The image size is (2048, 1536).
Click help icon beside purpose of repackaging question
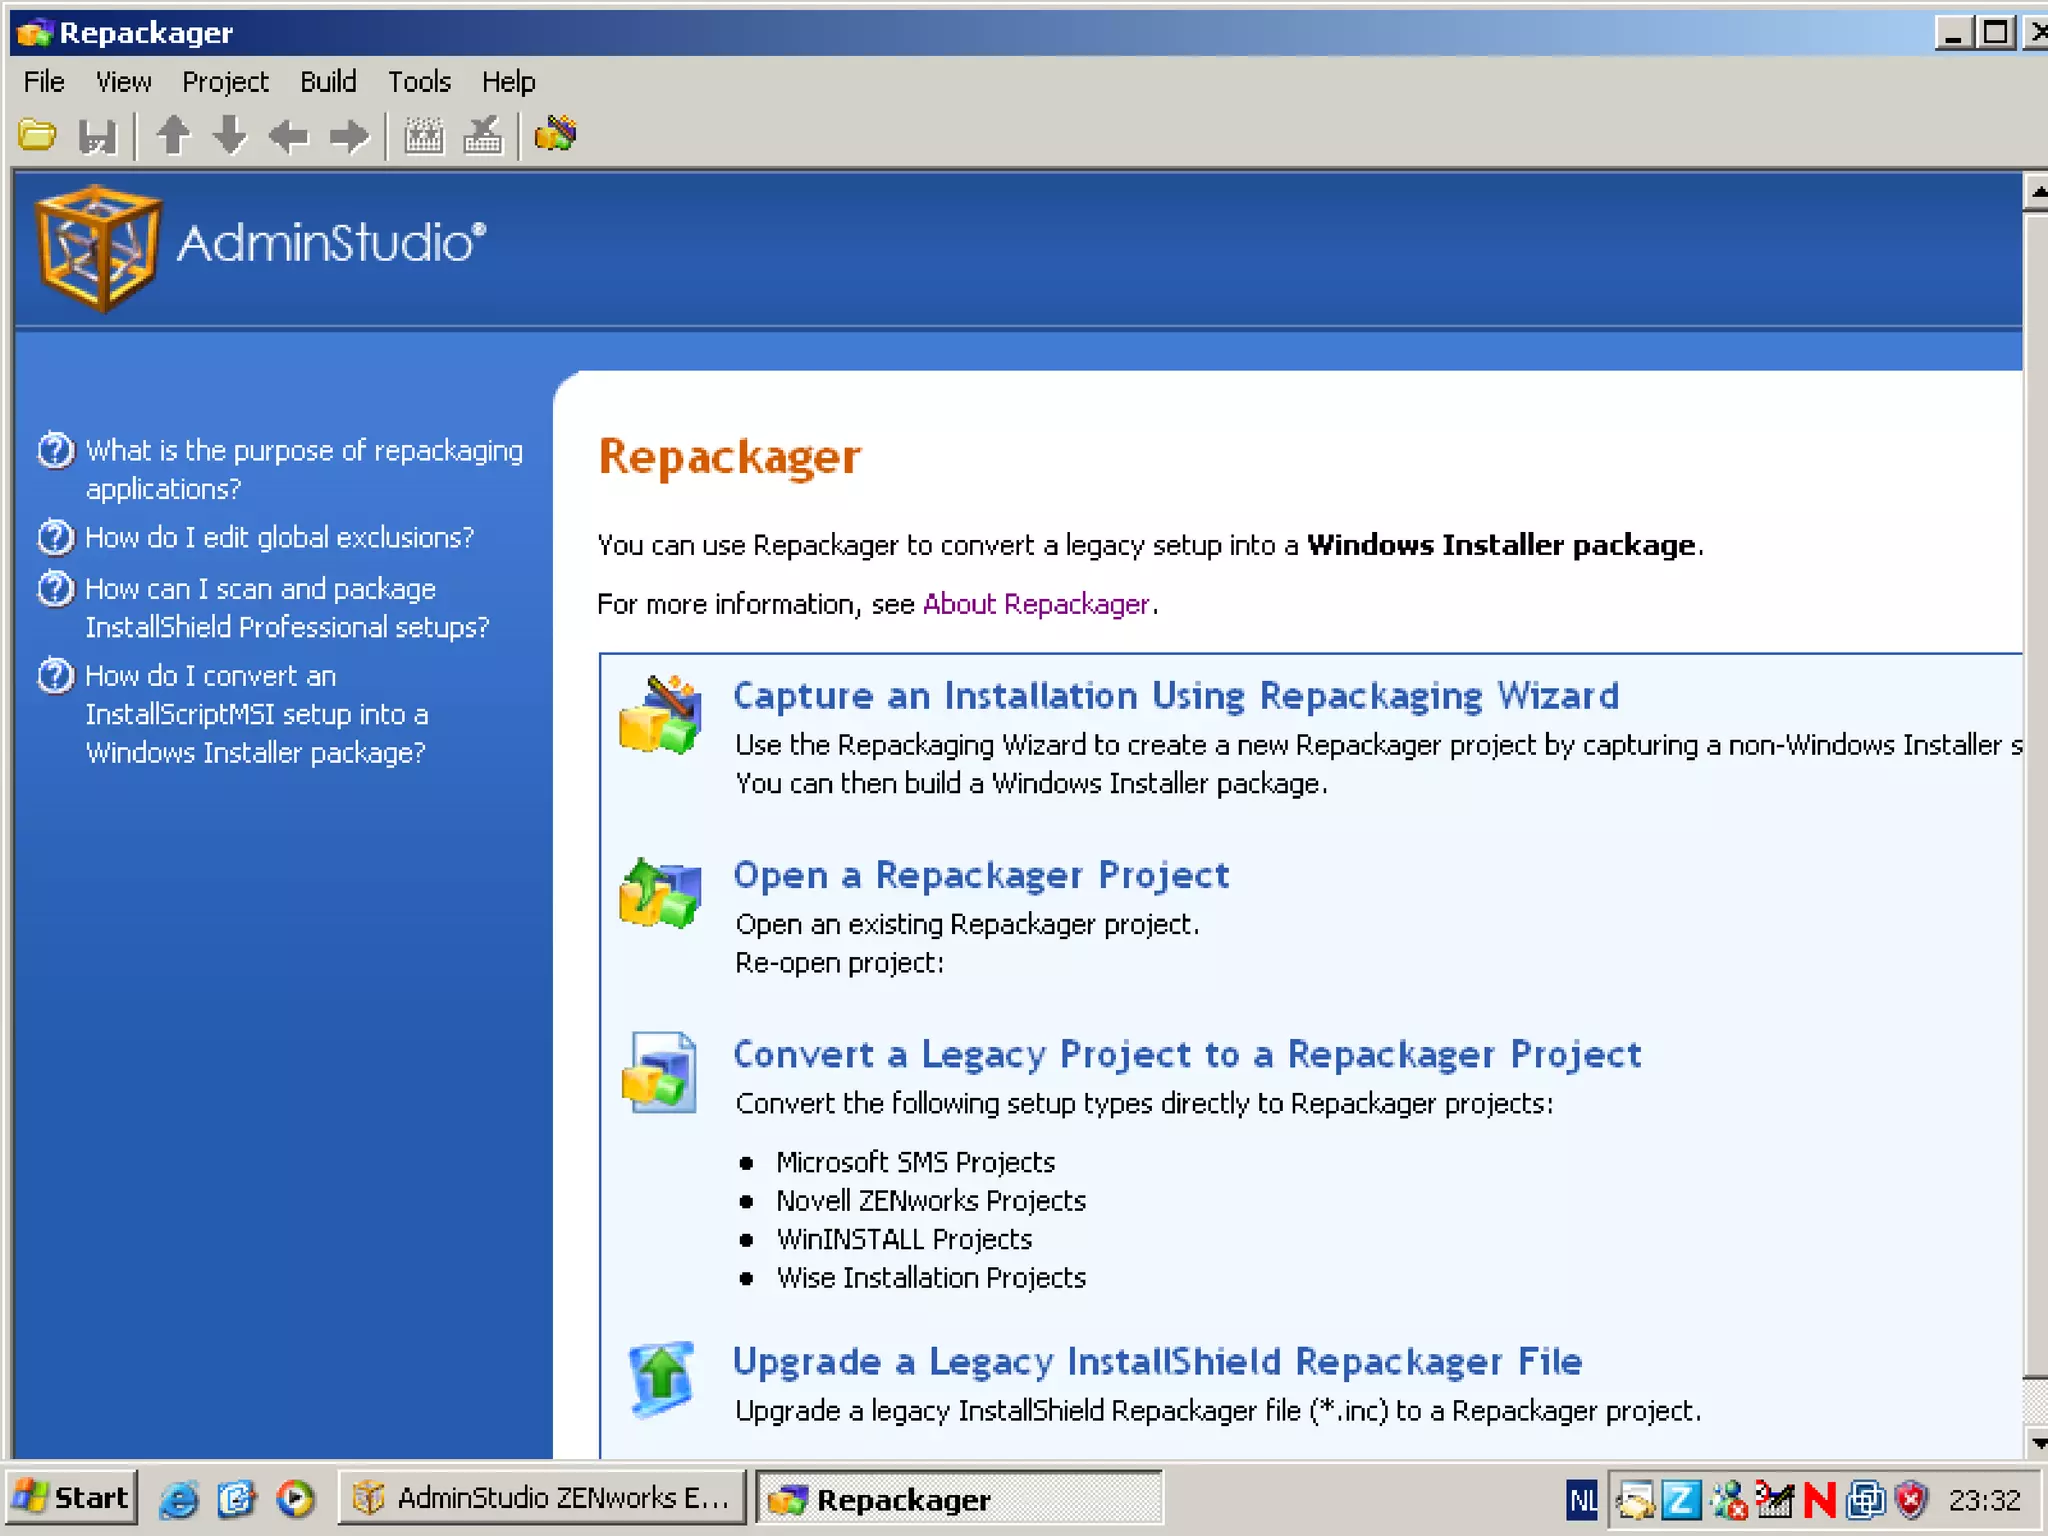pos(56,451)
